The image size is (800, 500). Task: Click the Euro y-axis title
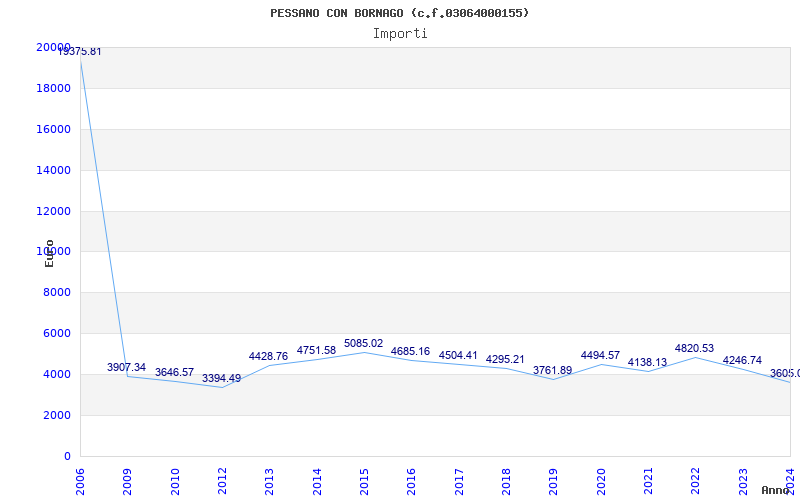point(49,253)
